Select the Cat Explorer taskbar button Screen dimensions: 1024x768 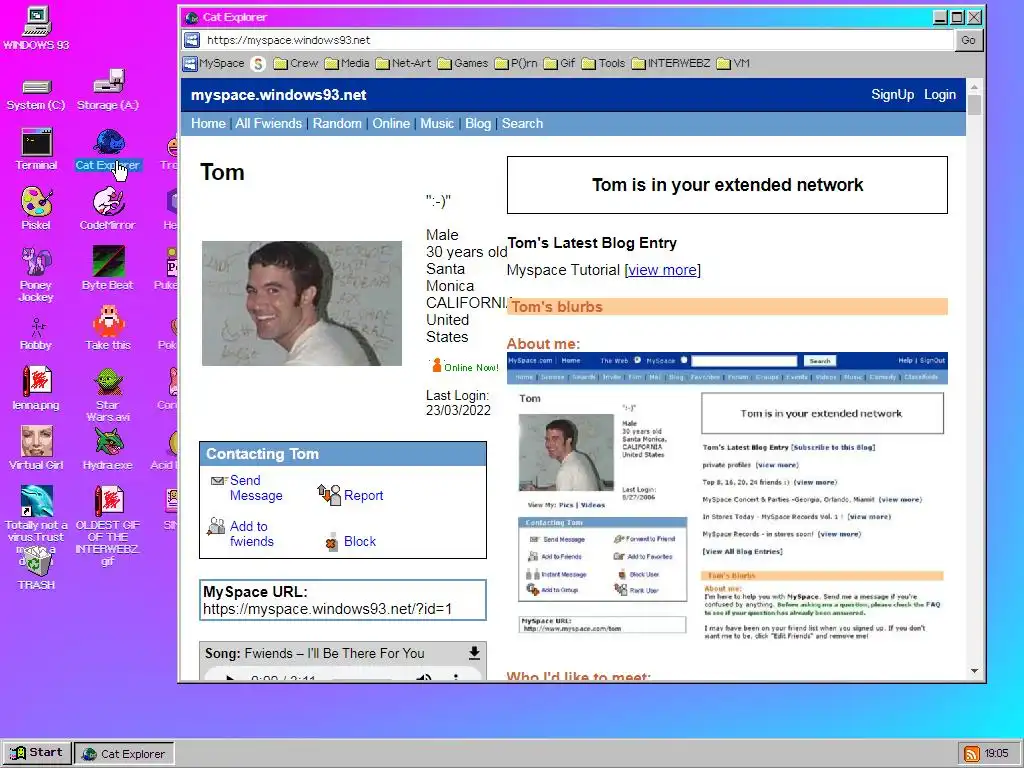click(x=124, y=754)
